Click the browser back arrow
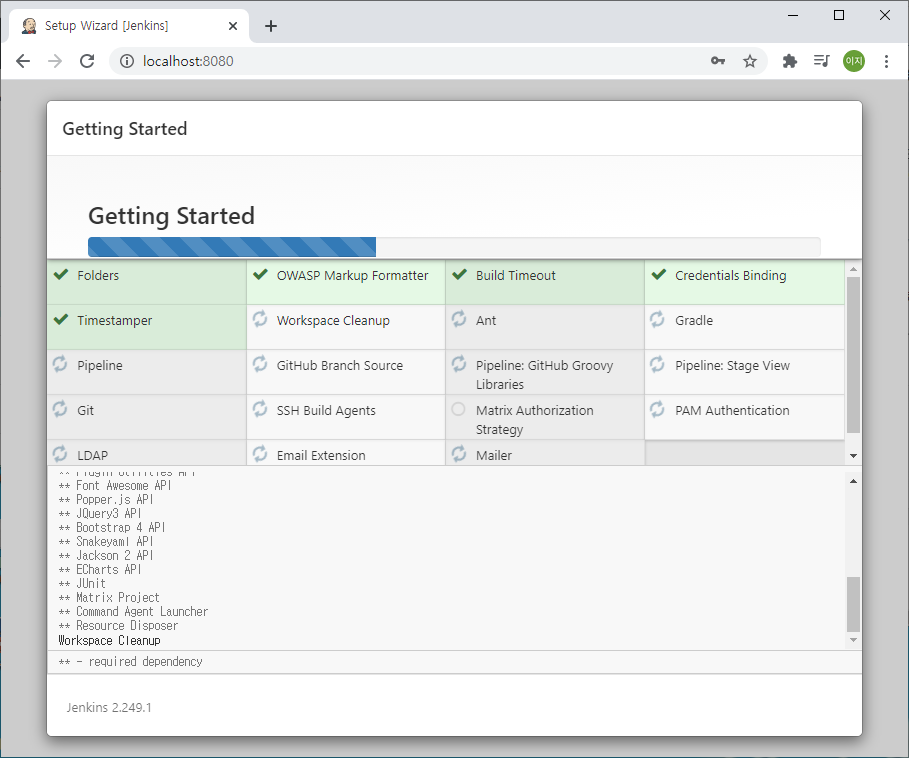 coord(23,61)
